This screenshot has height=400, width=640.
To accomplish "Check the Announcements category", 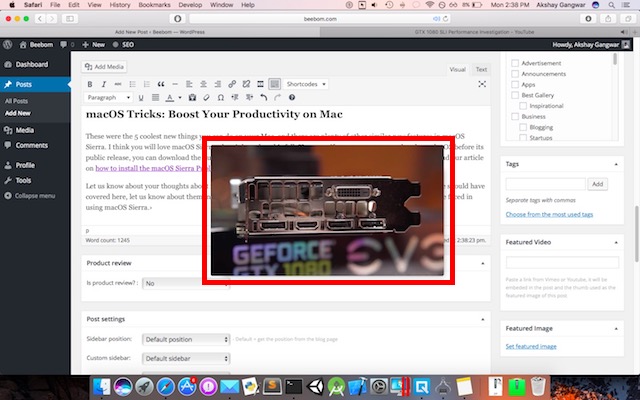I will click(x=515, y=74).
